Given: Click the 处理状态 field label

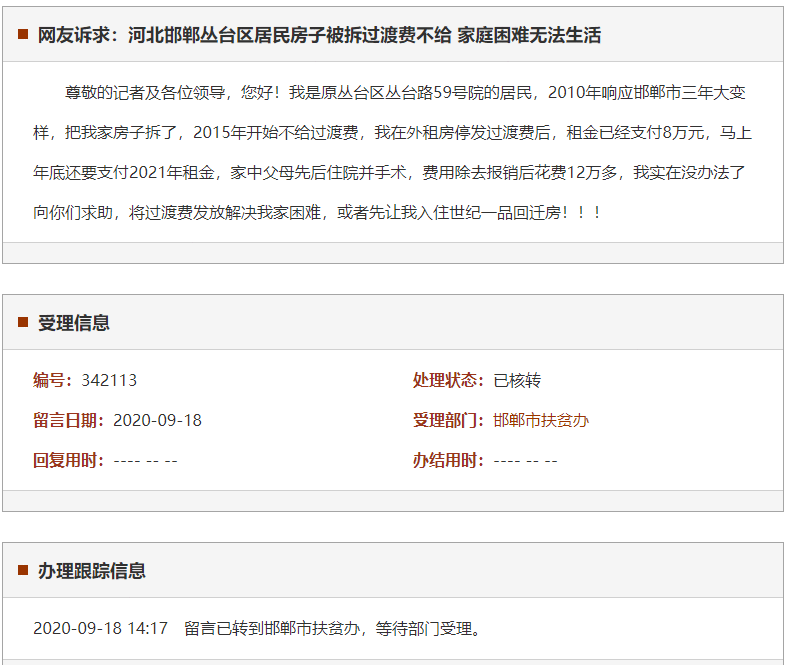Looking at the screenshot, I should click(x=449, y=380).
